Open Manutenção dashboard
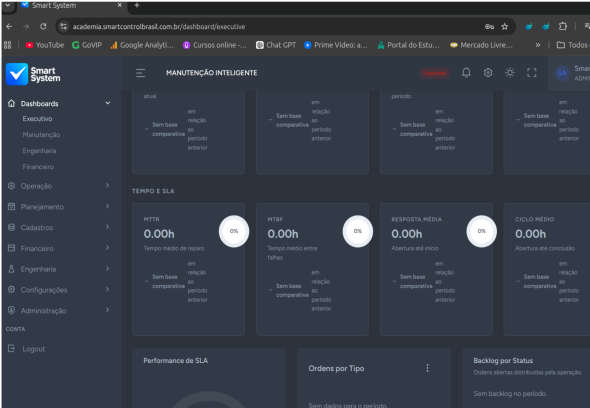The image size is (590, 408). click(x=41, y=135)
